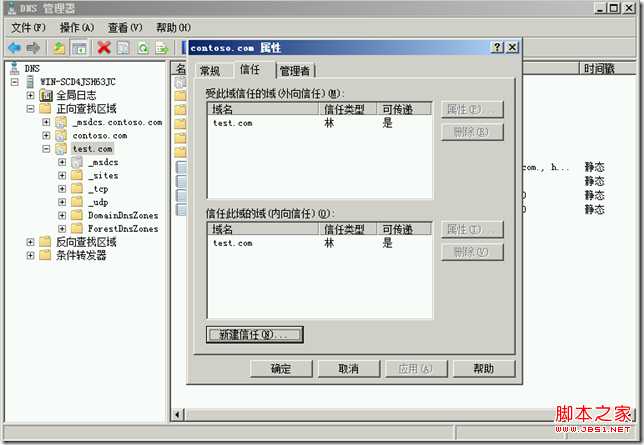The width and height of the screenshot is (644, 445).
Task: Select the DNS root node icon
Action: (15, 68)
